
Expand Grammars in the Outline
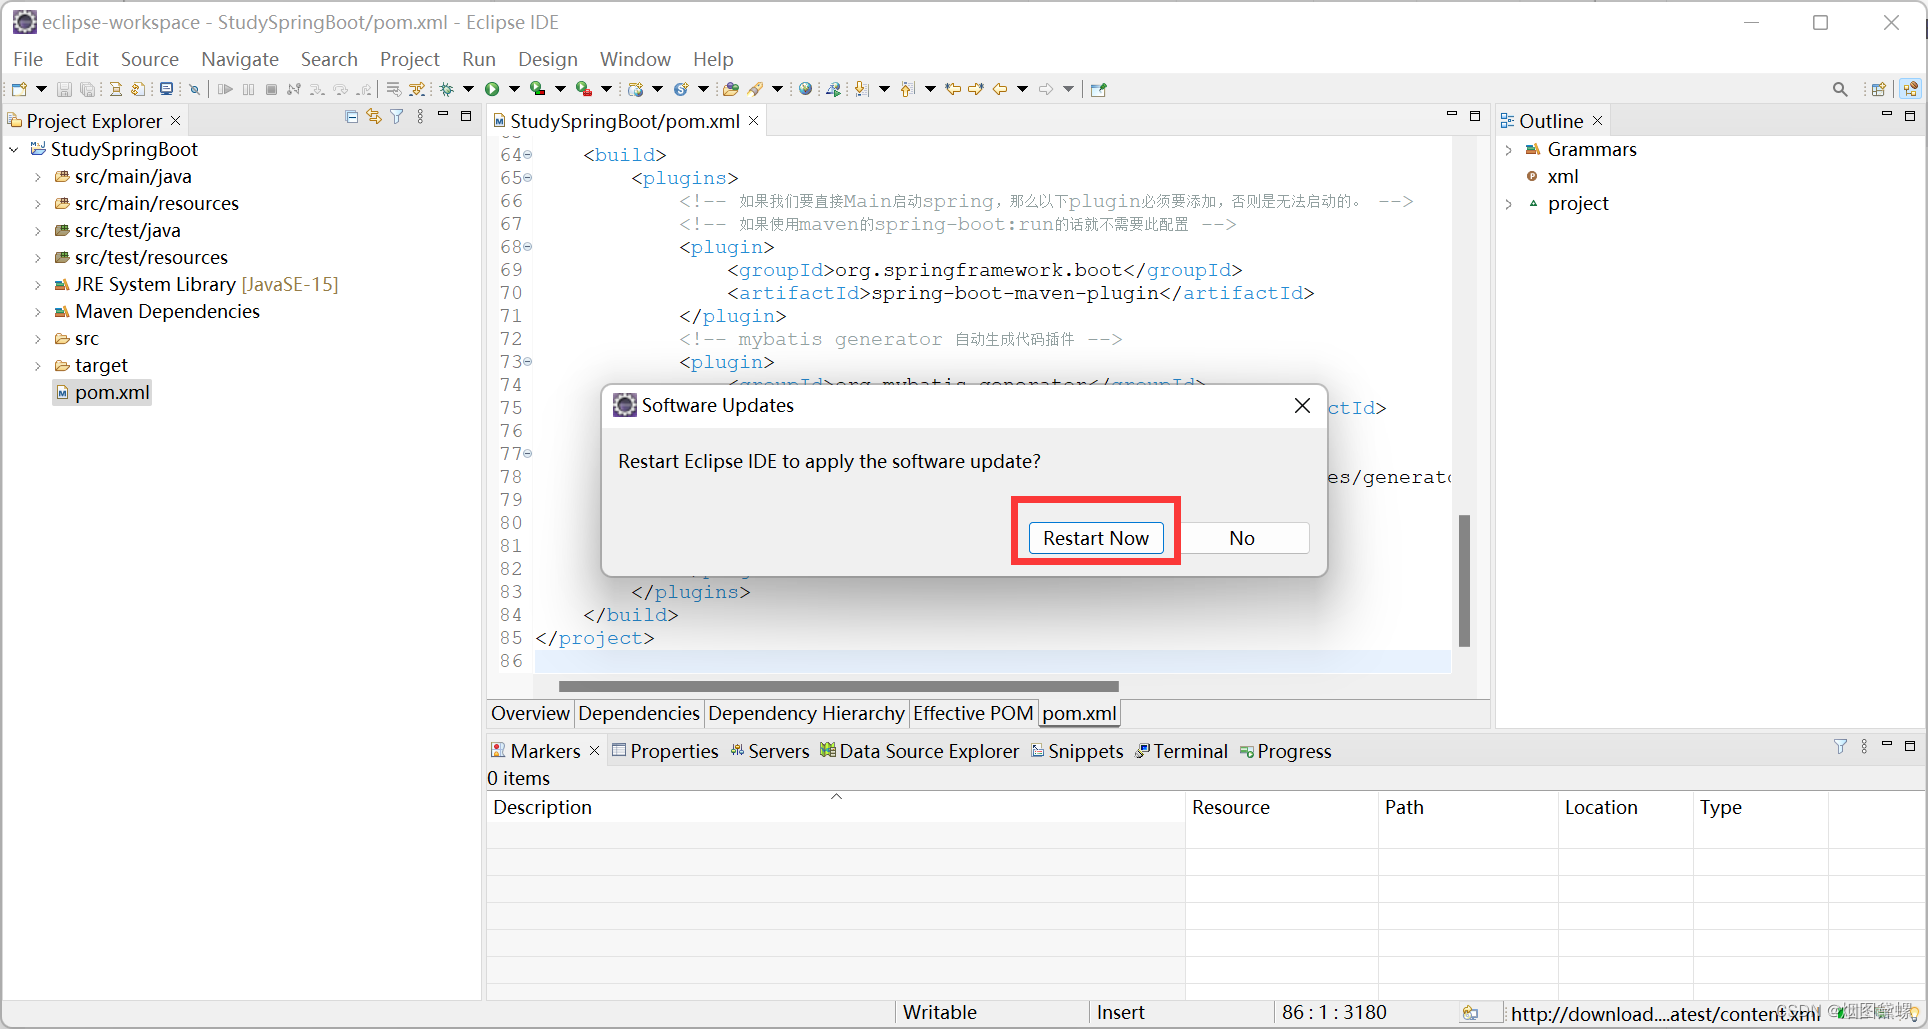(x=1509, y=150)
